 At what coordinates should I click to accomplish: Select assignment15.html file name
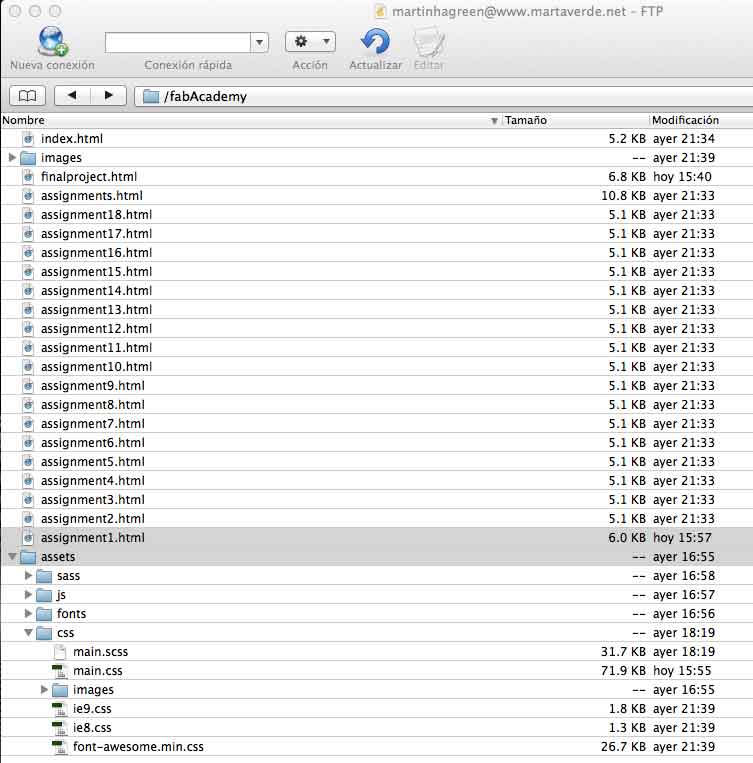click(x=96, y=272)
